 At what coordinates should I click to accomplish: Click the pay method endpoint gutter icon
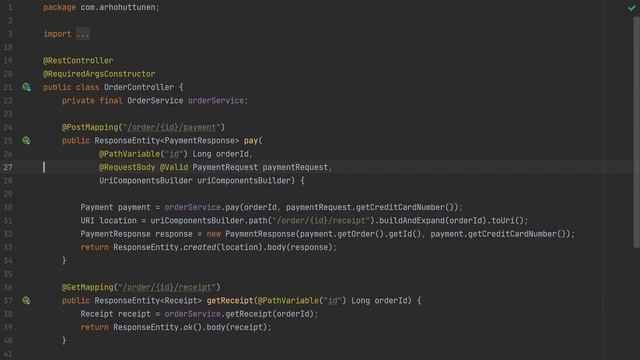coord(27,140)
